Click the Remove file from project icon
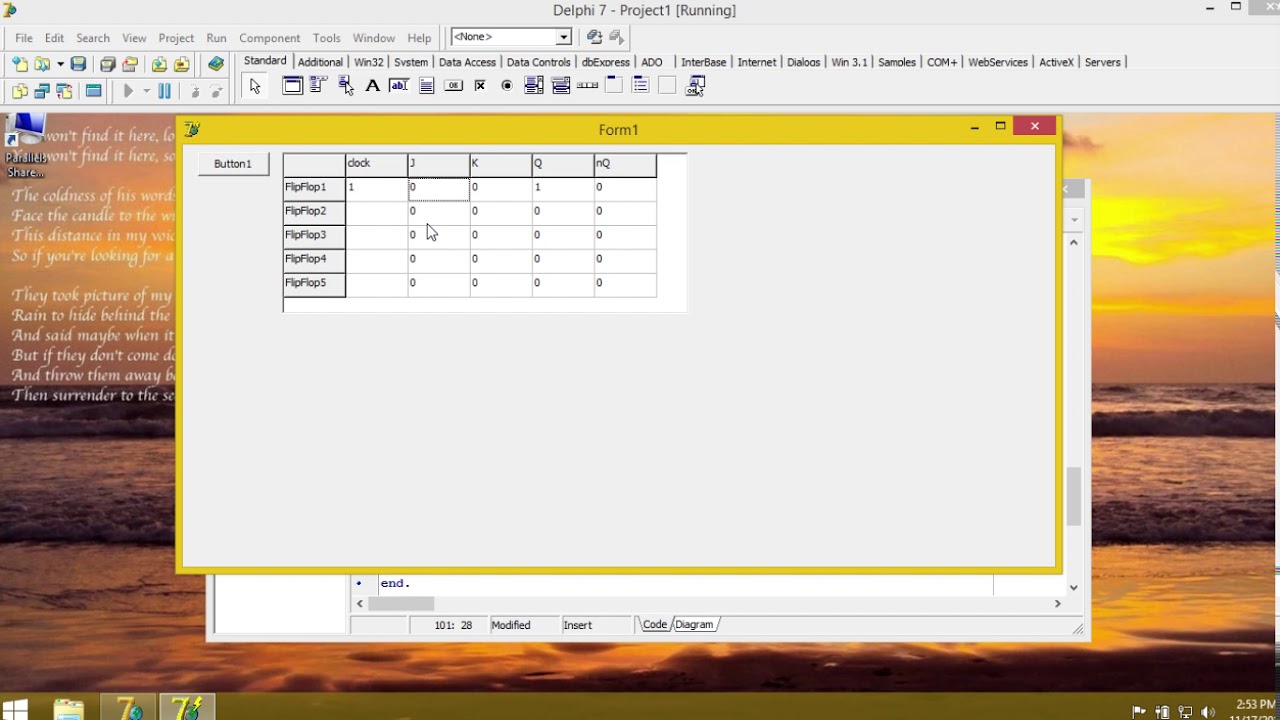The width and height of the screenshot is (1280, 720). (x=181, y=64)
